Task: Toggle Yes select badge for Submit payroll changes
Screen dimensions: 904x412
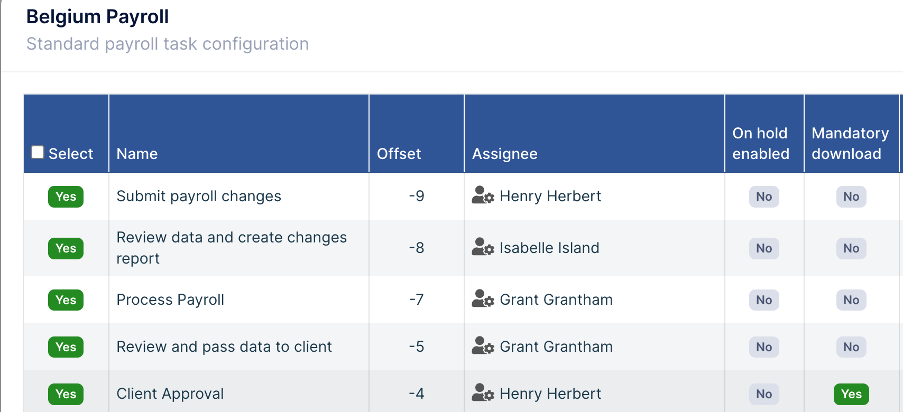Action: 66,197
